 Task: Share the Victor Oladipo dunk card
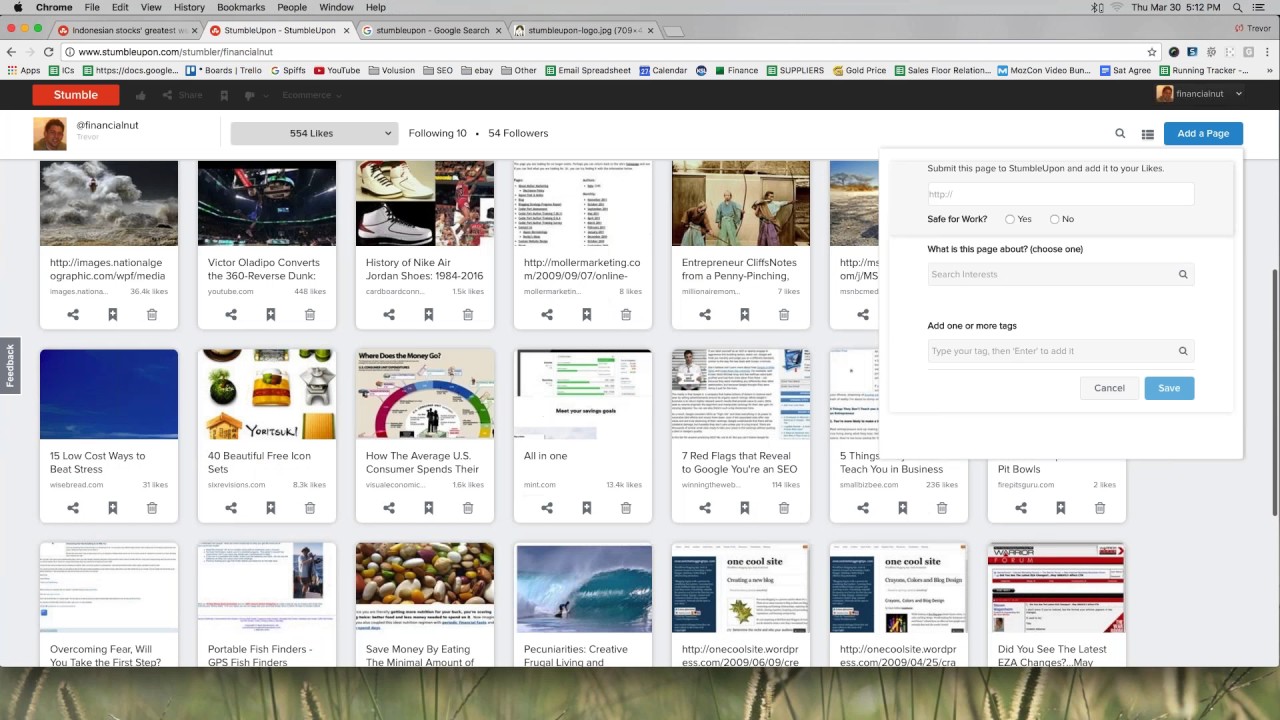point(231,314)
